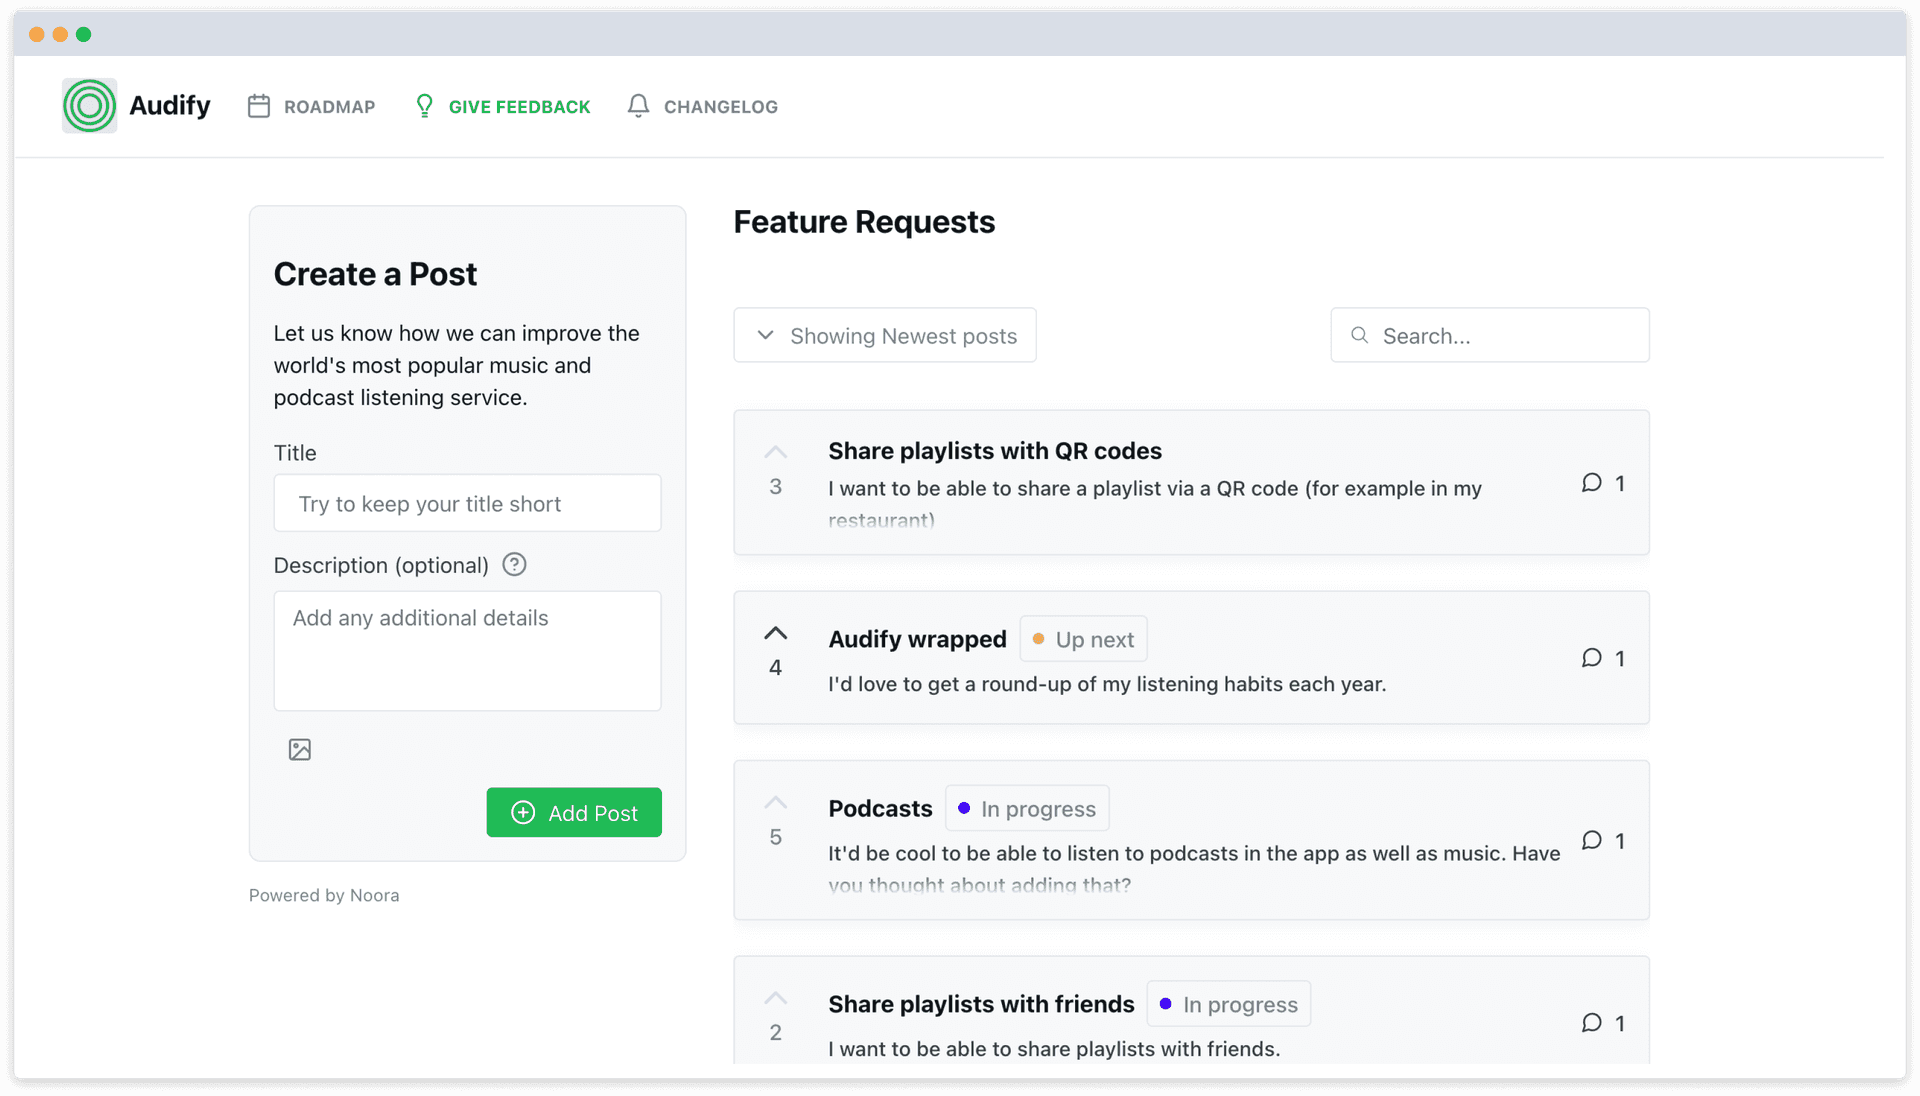Image resolution: width=1920 pixels, height=1096 pixels.
Task: Click the Add Post plus icon
Action: point(524,811)
